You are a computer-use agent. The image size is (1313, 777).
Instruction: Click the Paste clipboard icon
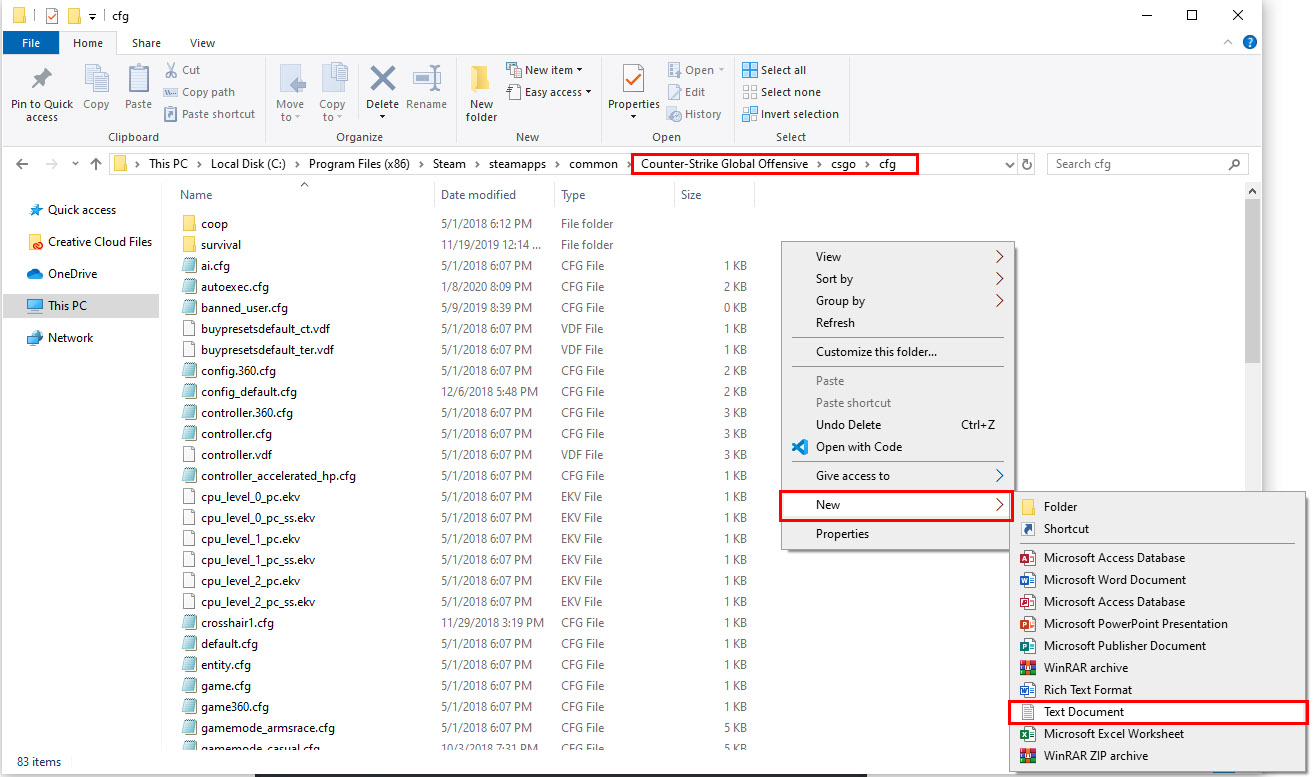pos(138,79)
